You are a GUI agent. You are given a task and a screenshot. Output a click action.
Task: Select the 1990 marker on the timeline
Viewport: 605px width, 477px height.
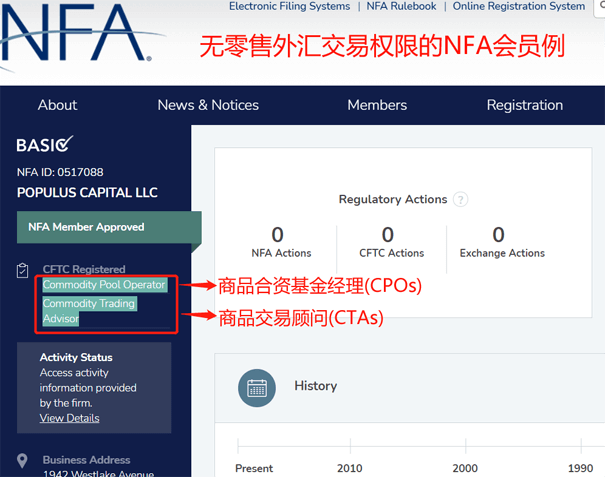pos(580,468)
